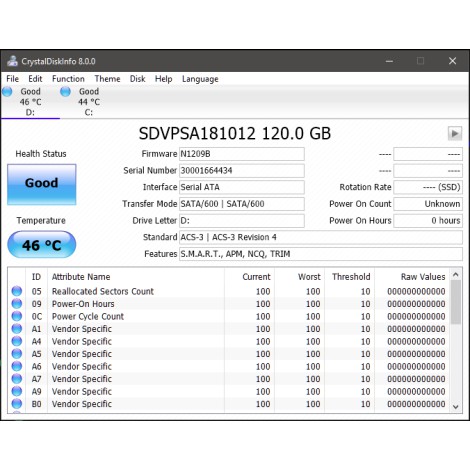Click the ID column header

[36, 277]
